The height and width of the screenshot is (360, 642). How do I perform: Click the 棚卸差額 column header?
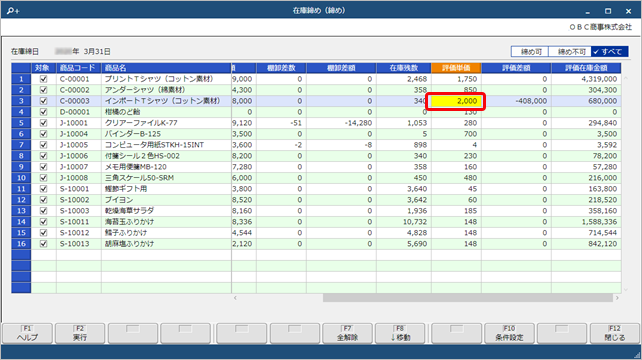tap(341, 68)
